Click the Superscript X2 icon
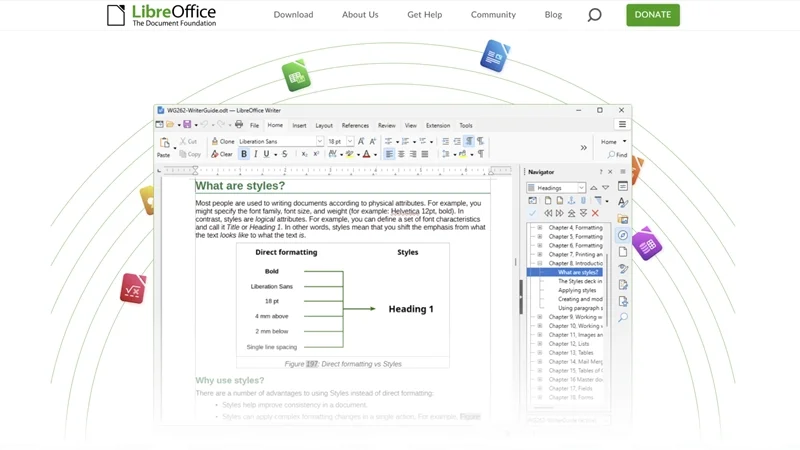Image resolution: width=800 pixels, height=450 pixels. click(x=316, y=154)
